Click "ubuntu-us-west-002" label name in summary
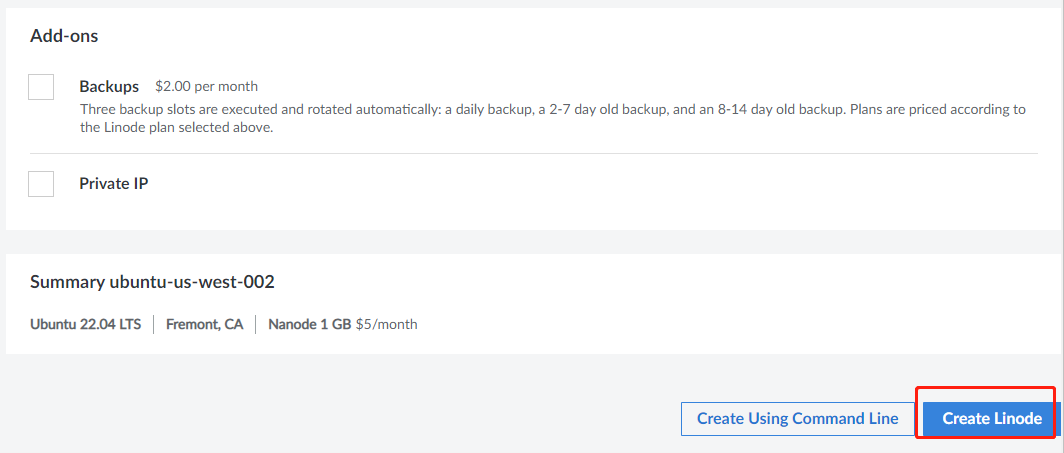Viewport: 1064px width, 453px height. click(191, 282)
